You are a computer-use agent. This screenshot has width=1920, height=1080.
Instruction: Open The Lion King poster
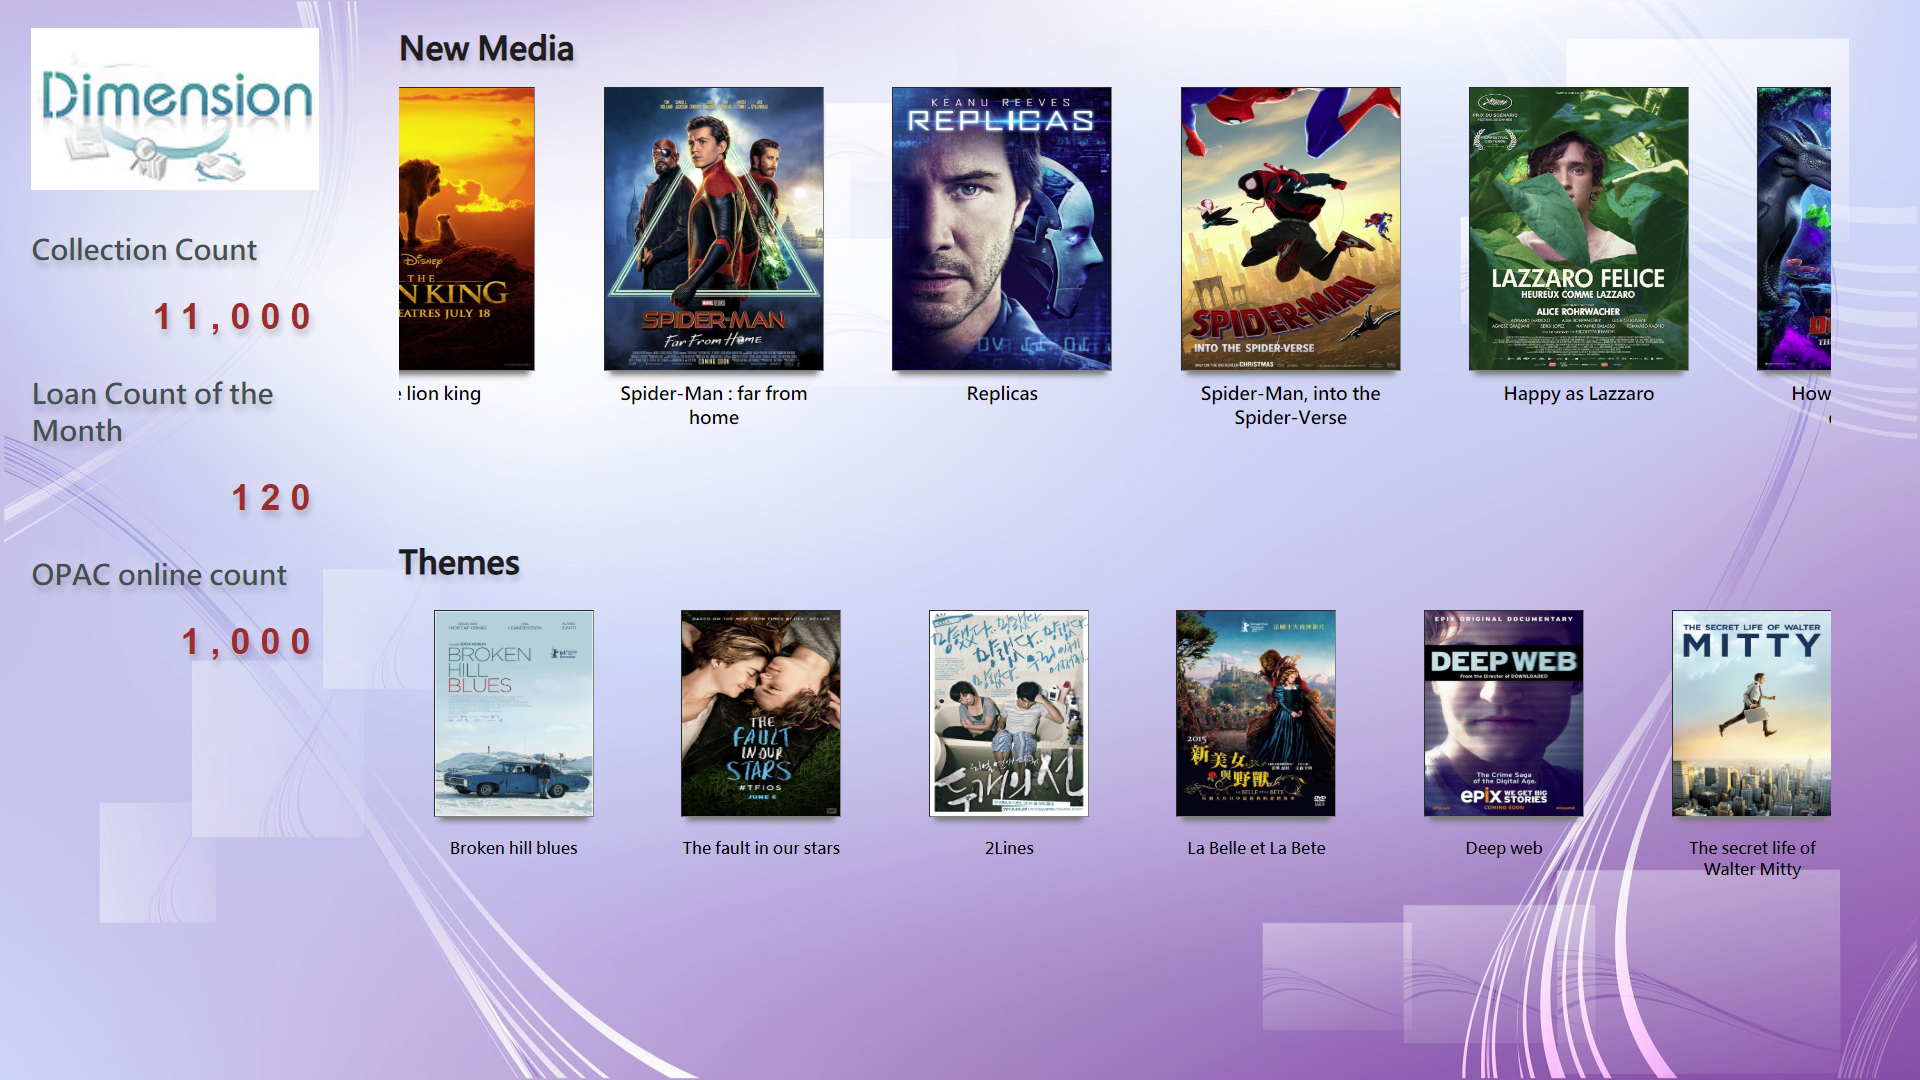[466, 229]
